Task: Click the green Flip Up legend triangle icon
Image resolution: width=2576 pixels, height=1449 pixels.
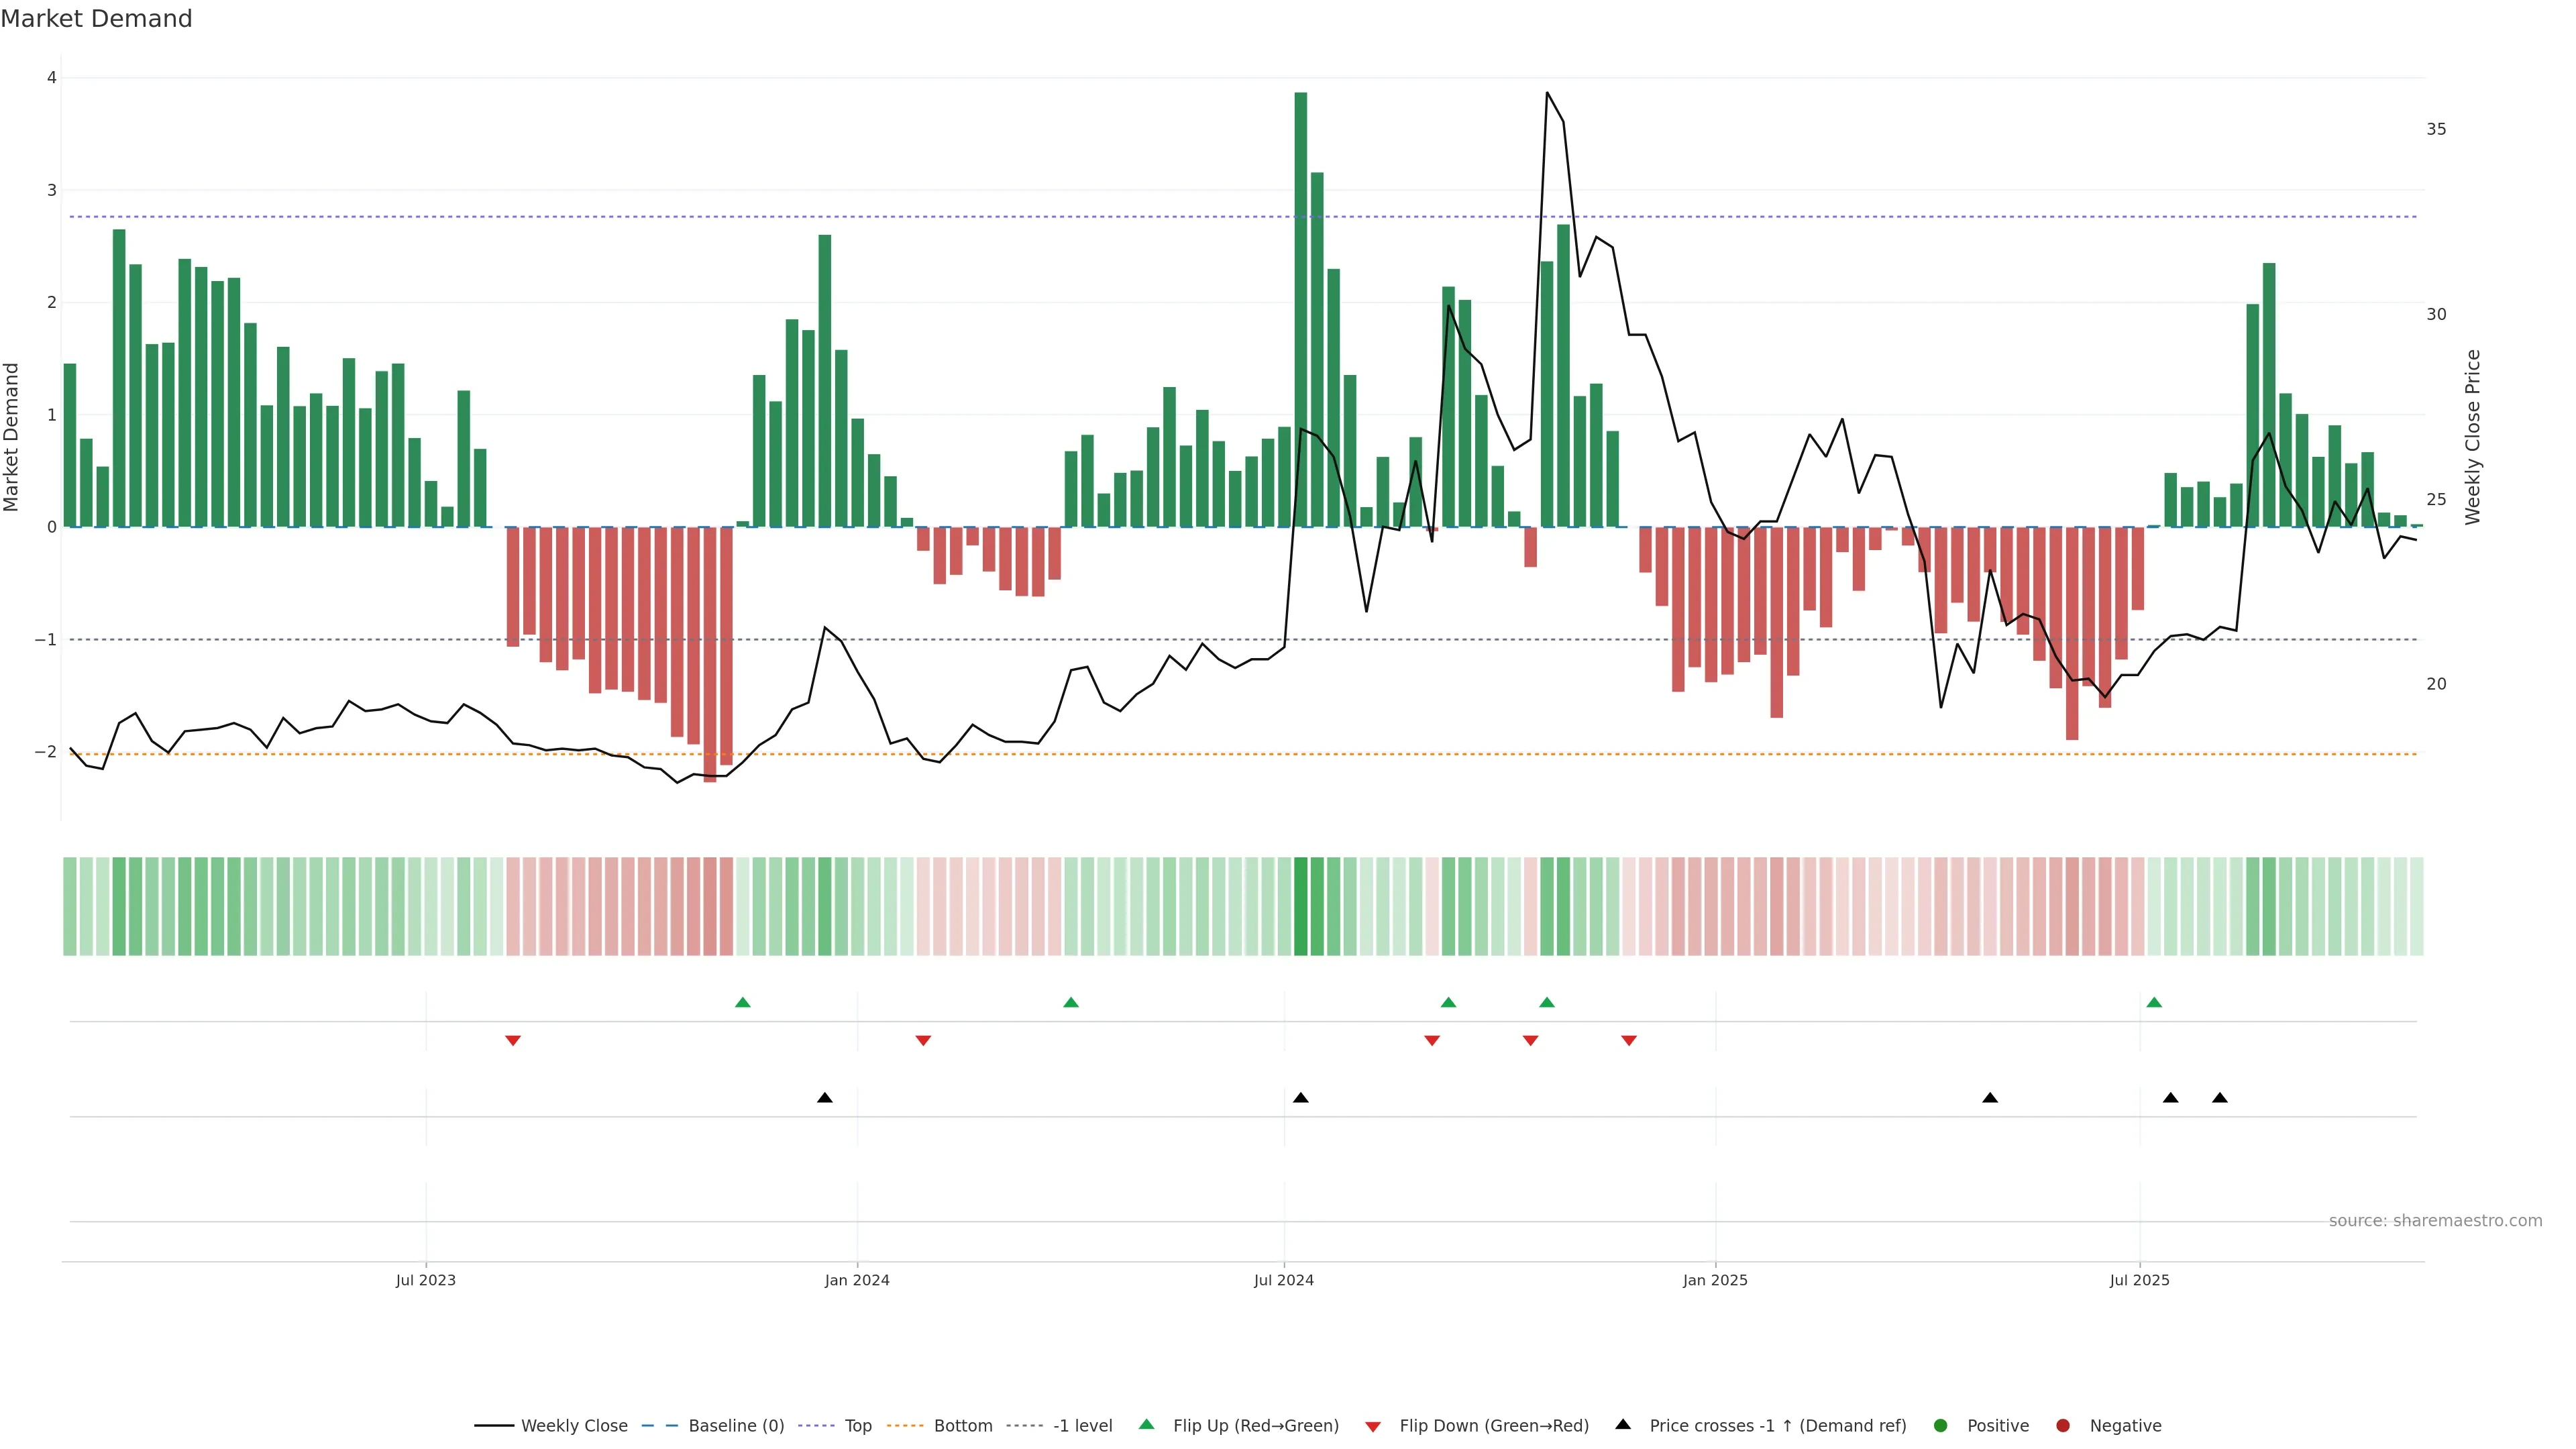Action: coord(1147,1424)
